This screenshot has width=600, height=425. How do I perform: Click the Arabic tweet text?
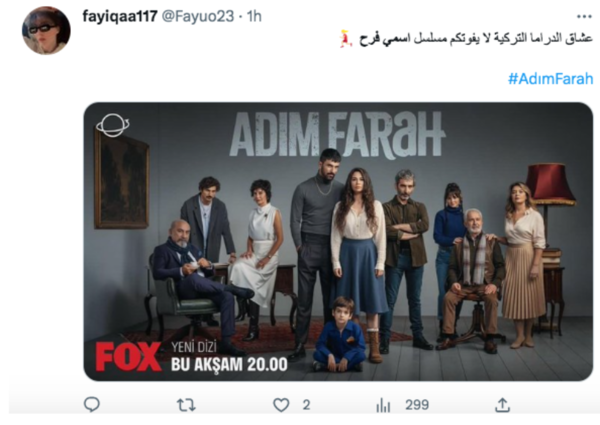pos(476,39)
